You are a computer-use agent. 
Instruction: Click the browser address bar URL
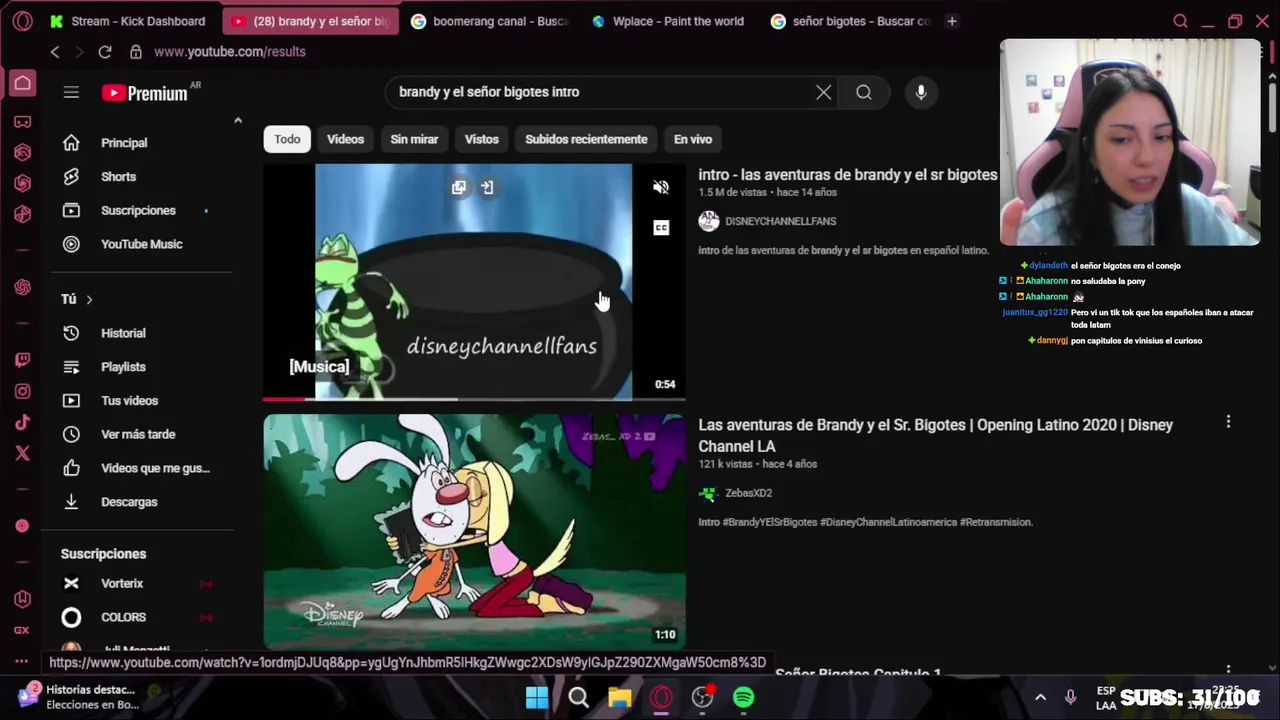(230, 52)
